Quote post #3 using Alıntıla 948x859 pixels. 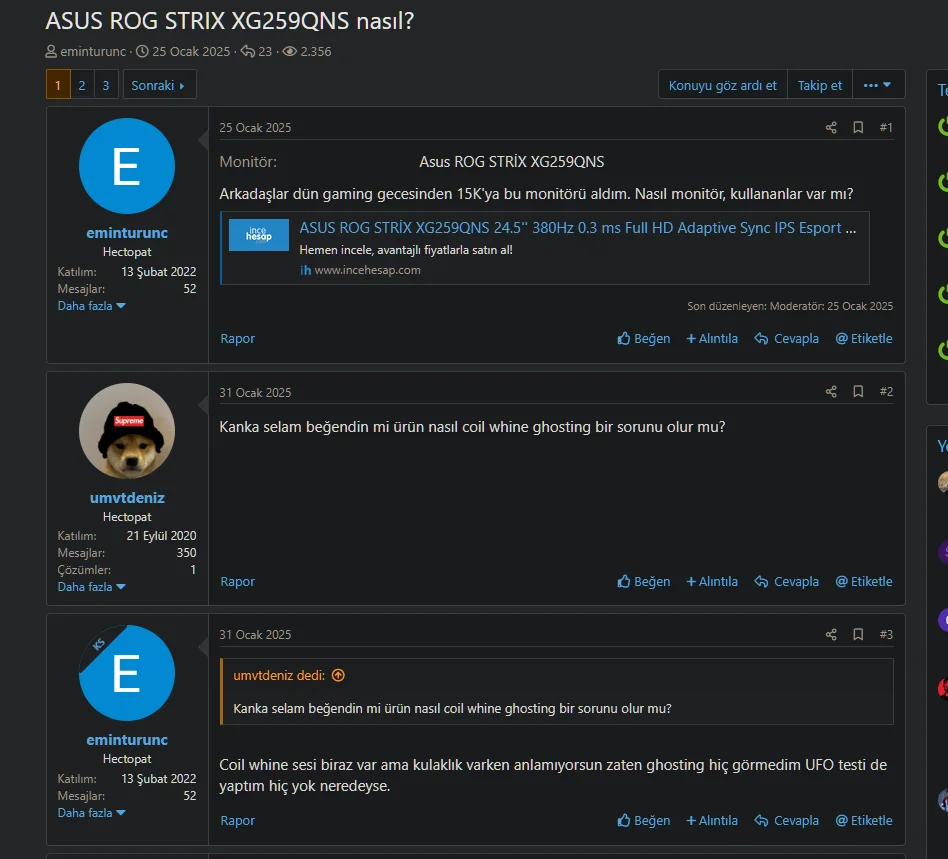712,820
